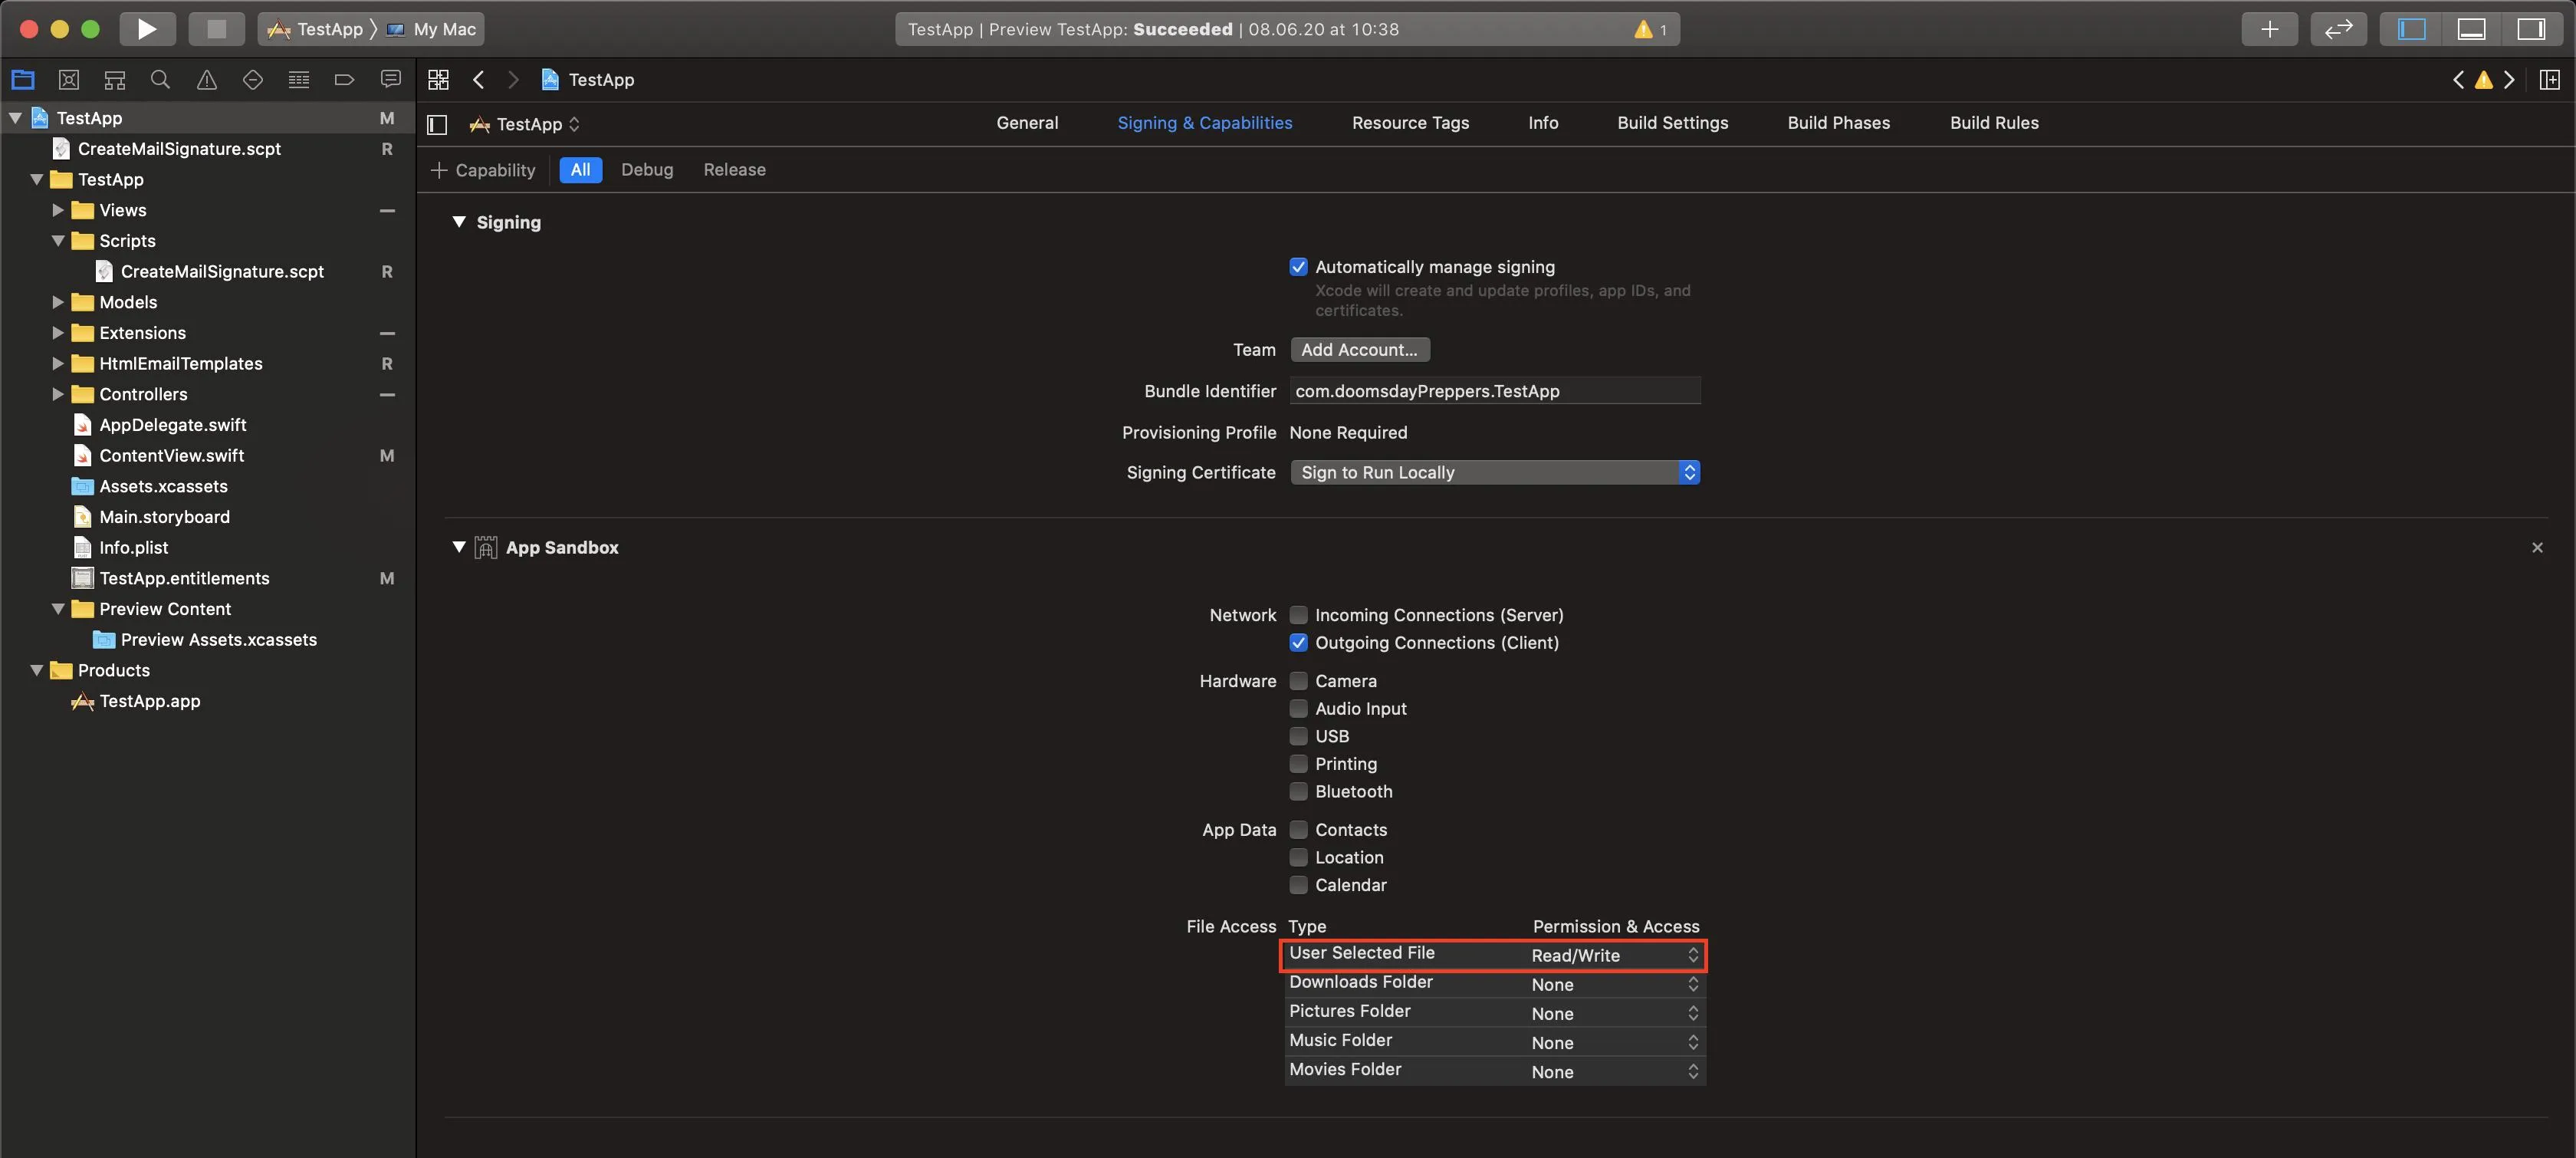Open the Signing Certificate dropdown
This screenshot has height=1158, width=2576.
1494,472
